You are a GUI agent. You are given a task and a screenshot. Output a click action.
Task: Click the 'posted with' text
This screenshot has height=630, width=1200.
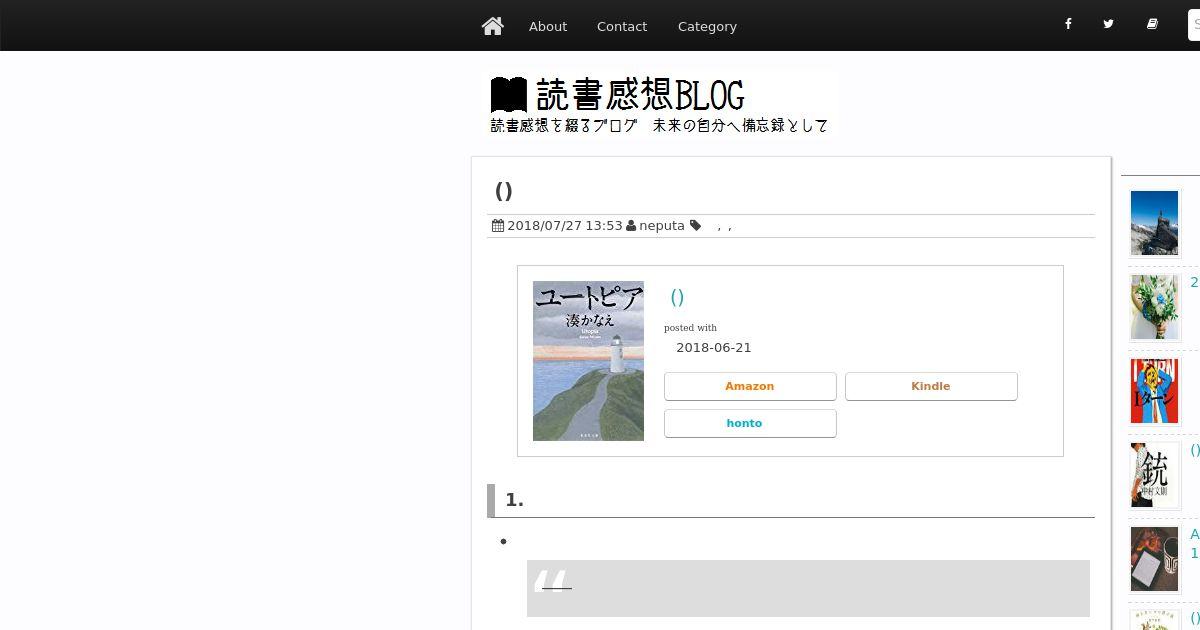pyautogui.click(x=690, y=327)
